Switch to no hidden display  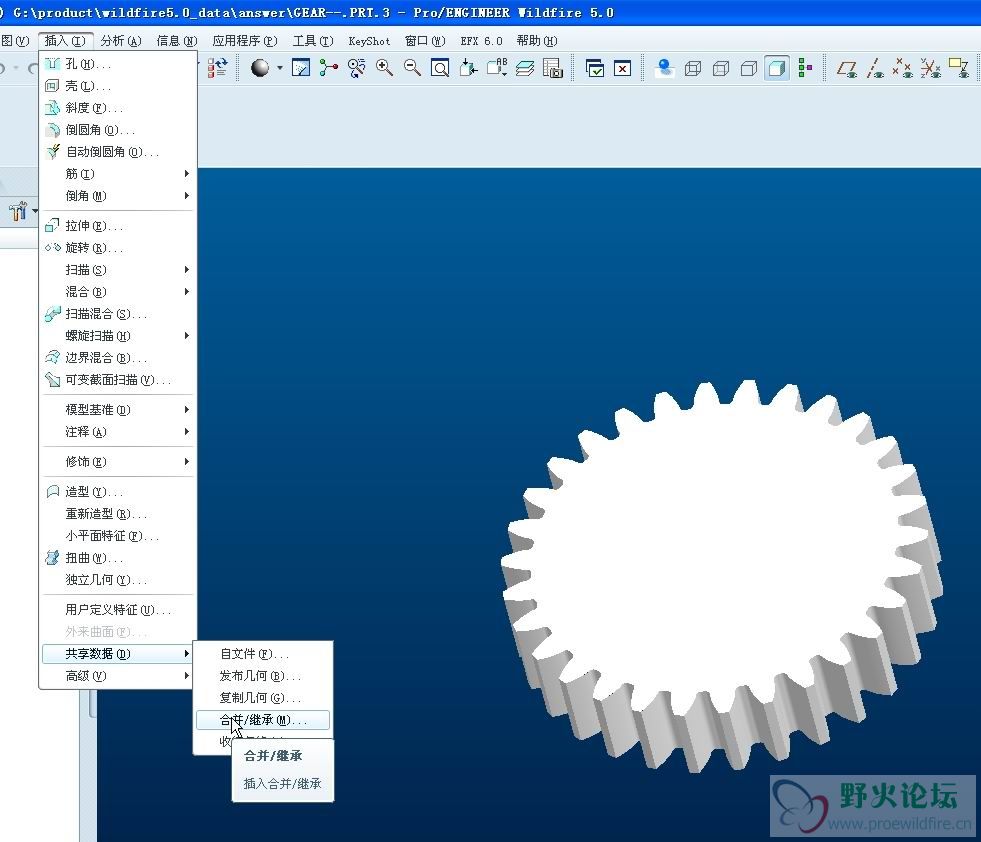[x=749, y=68]
